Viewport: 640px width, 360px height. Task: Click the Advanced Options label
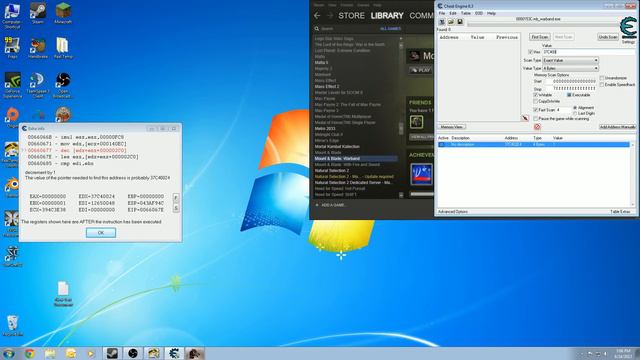click(453, 212)
